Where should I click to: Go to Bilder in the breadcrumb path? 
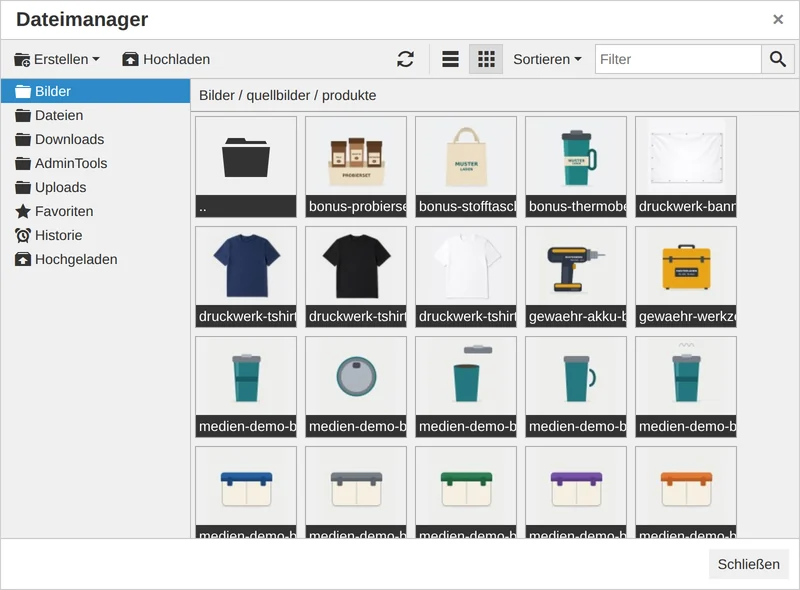216,95
